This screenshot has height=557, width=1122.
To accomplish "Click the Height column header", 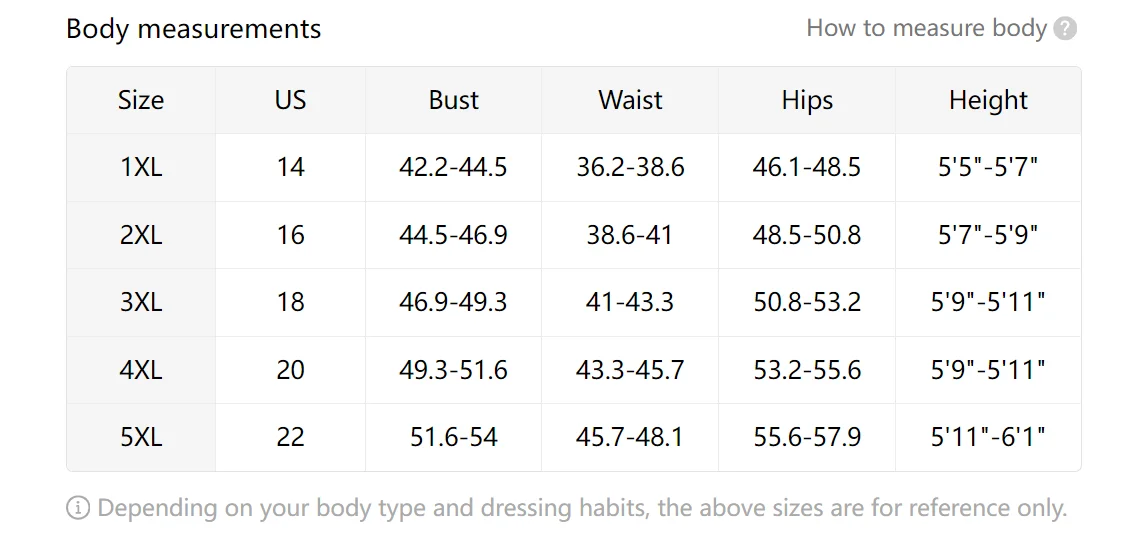I will pyautogui.click(x=988, y=100).
